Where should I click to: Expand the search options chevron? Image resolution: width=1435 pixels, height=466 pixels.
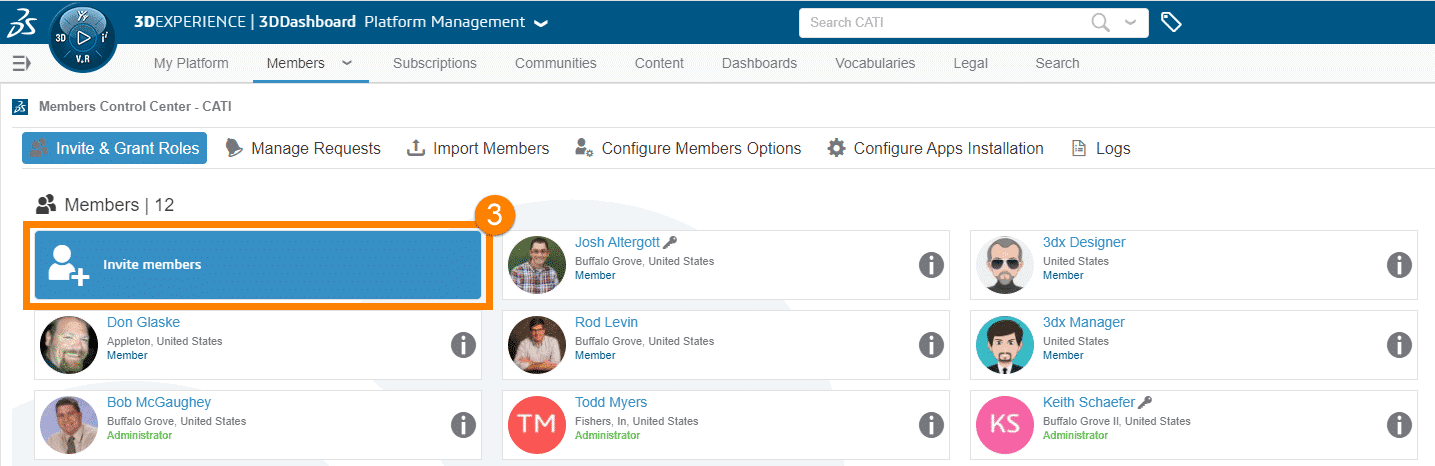(1131, 22)
